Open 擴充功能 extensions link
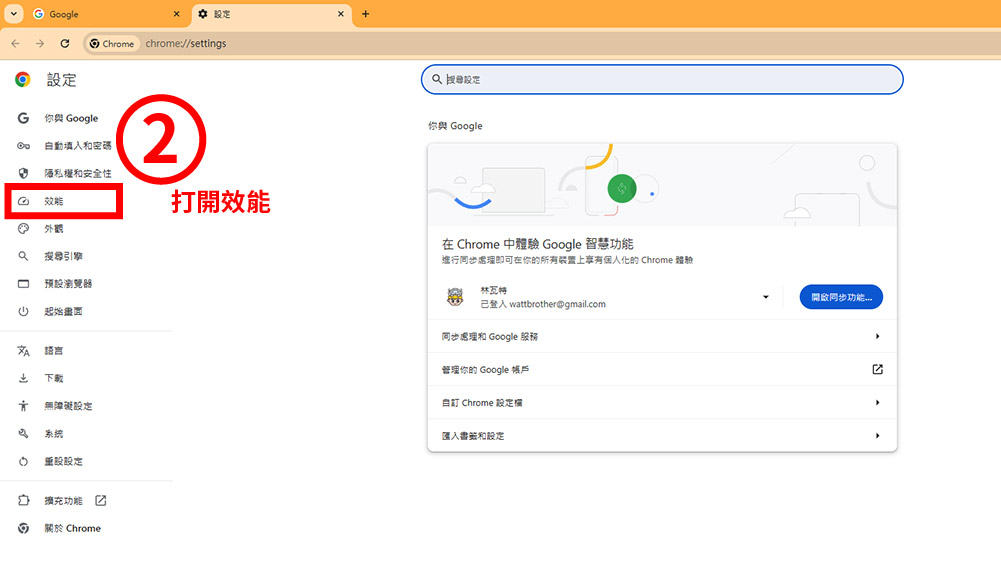1001x563 pixels. [x=63, y=500]
